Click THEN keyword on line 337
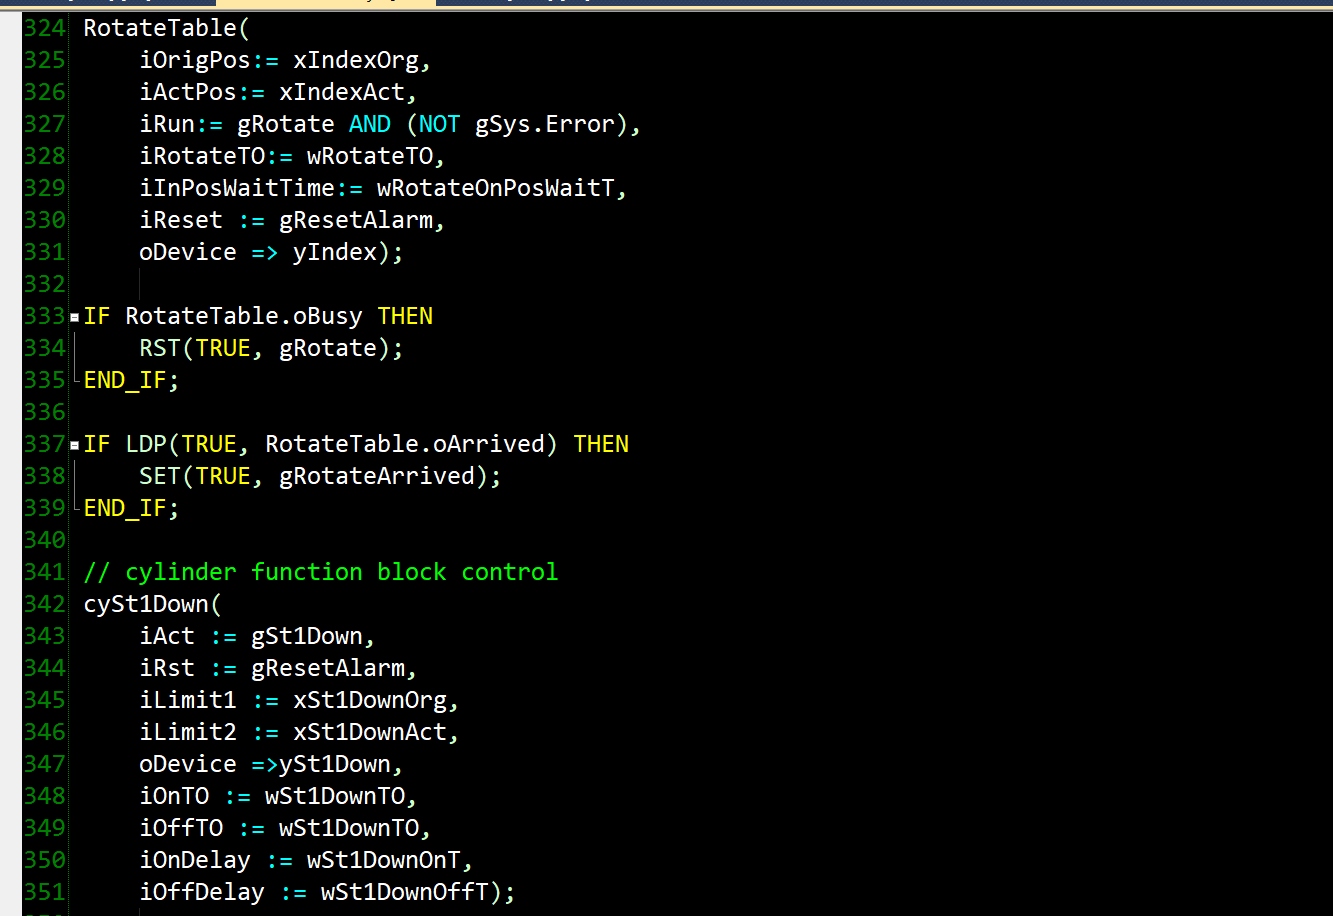Viewport: 1333px width, 916px height. click(601, 444)
